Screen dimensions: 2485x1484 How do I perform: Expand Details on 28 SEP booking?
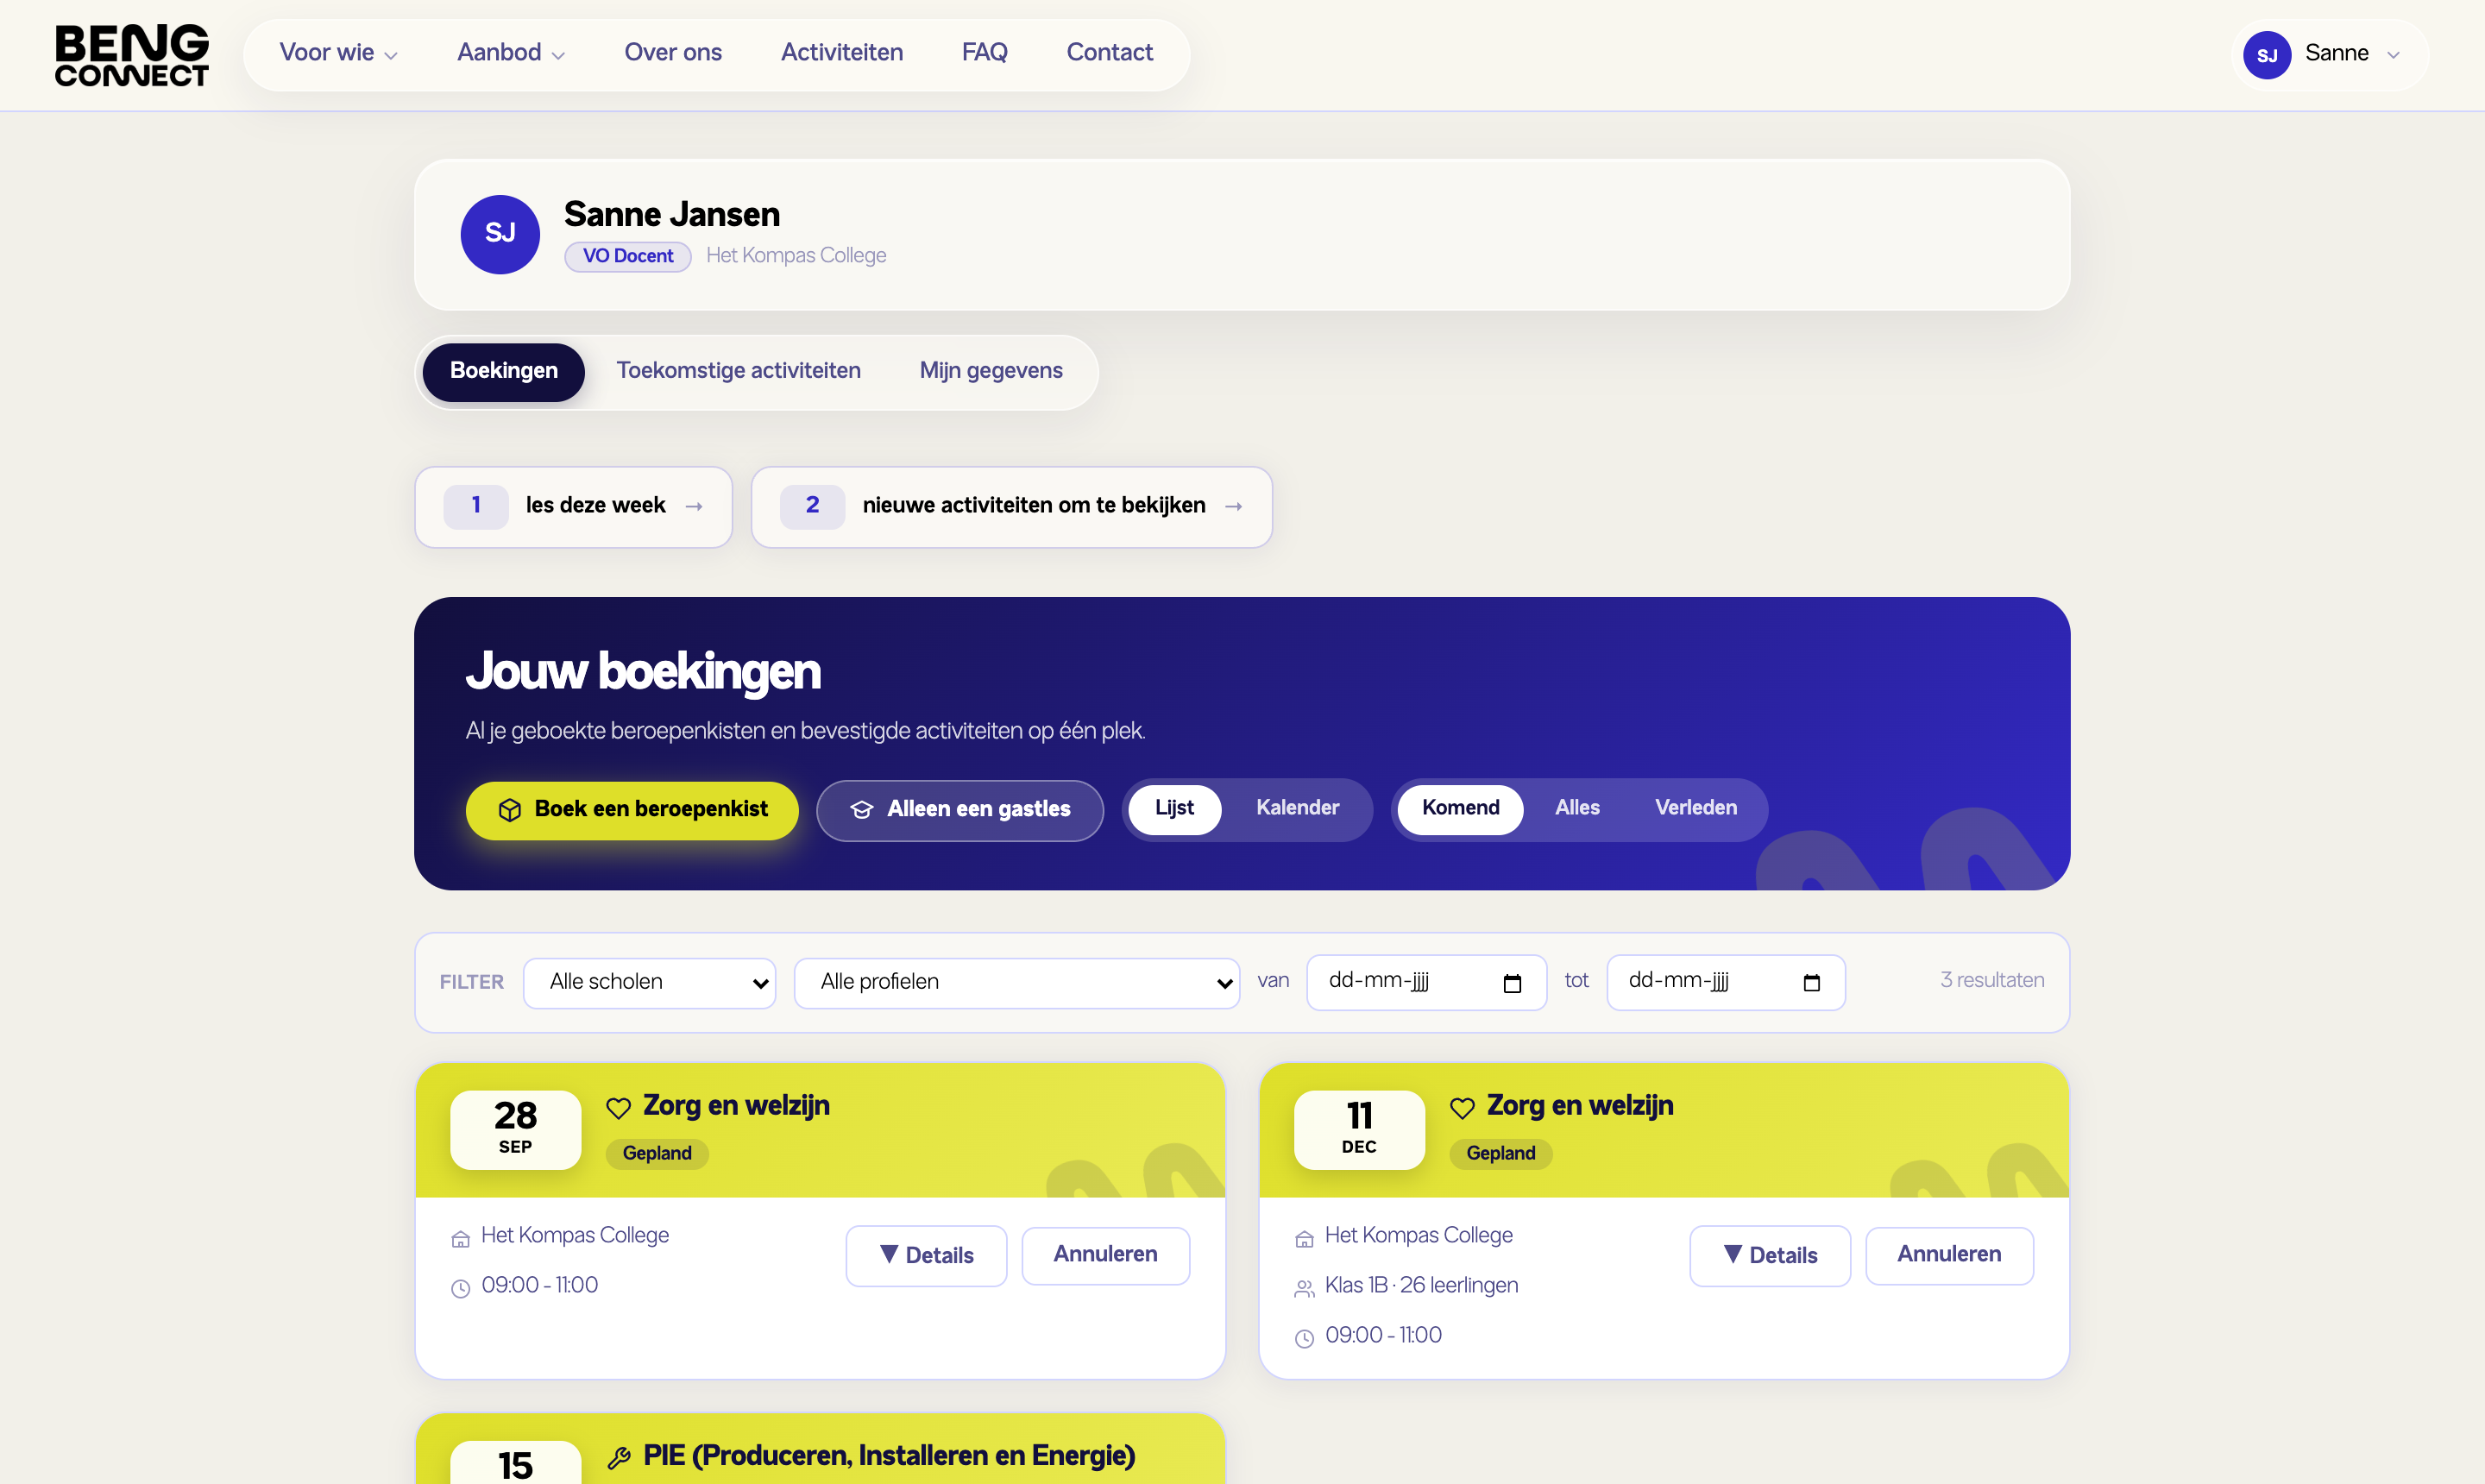(x=926, y=1256)
